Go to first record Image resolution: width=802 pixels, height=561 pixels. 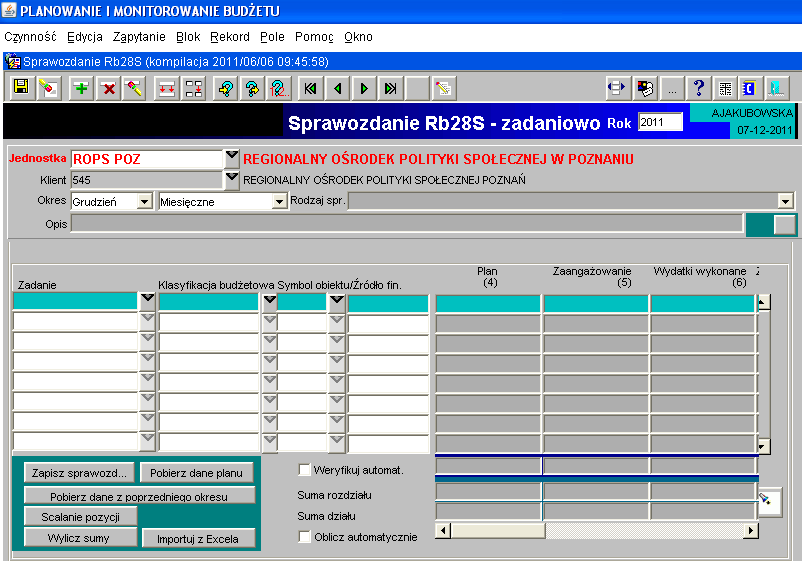310,88
